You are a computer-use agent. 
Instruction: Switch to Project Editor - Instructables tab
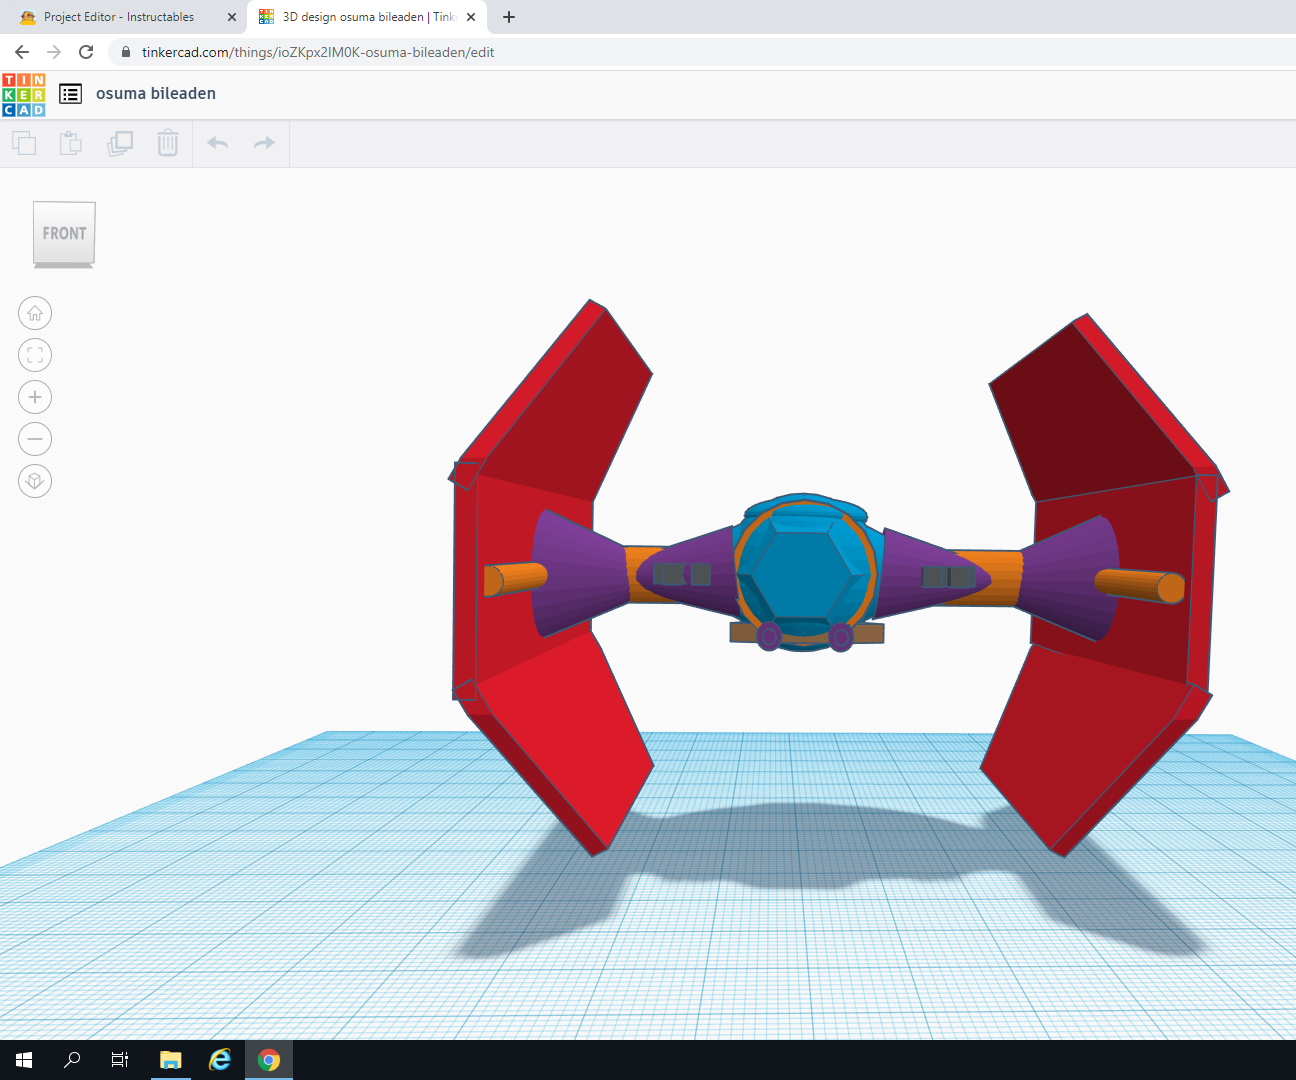[119, 17]
